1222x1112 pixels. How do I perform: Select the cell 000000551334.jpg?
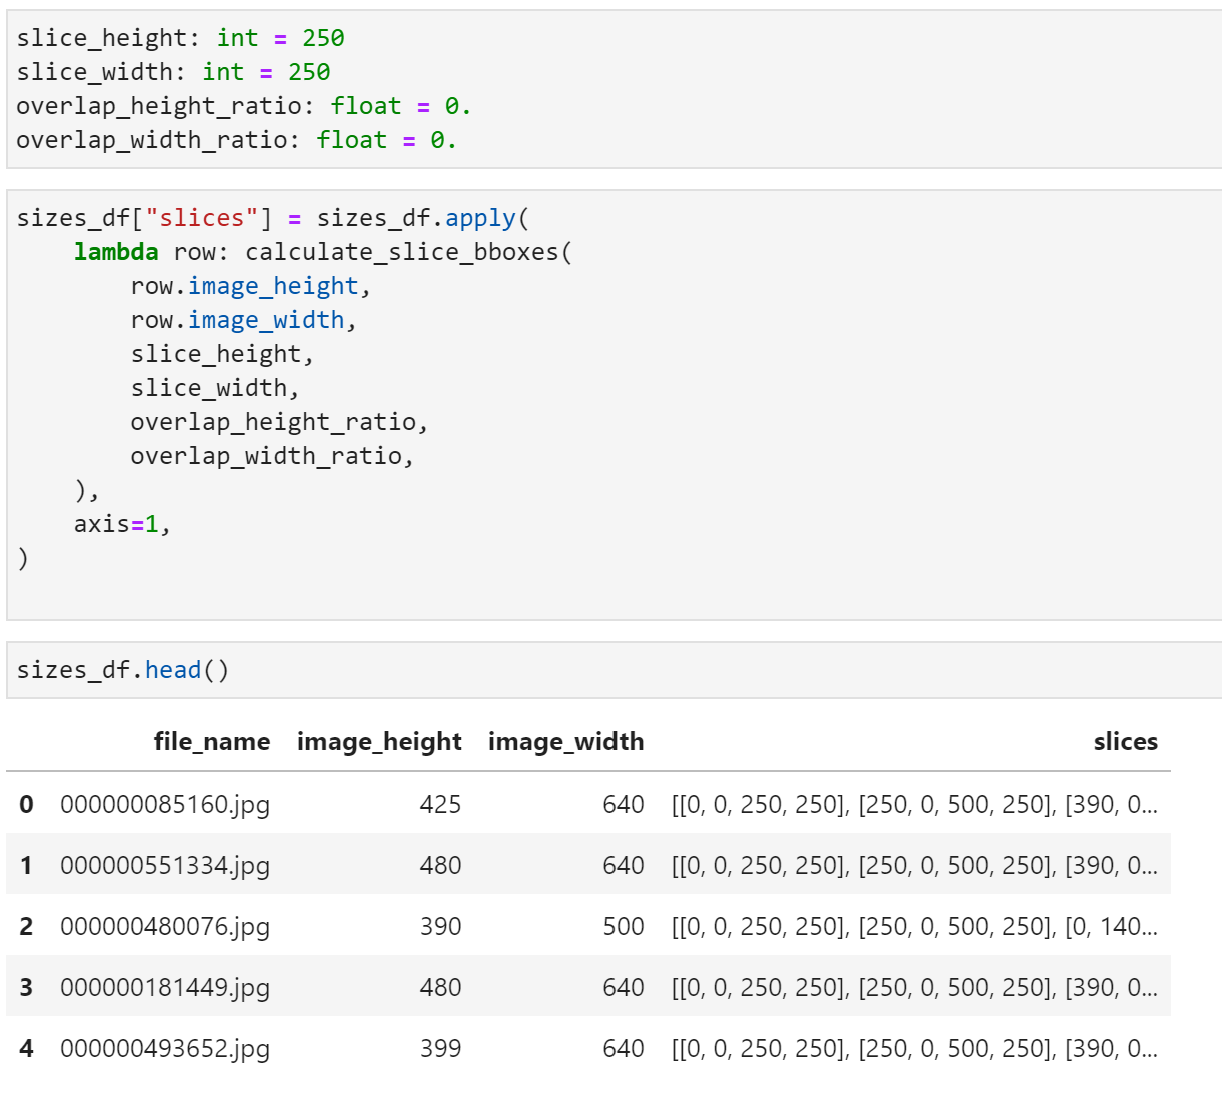(x=165, y=865)
